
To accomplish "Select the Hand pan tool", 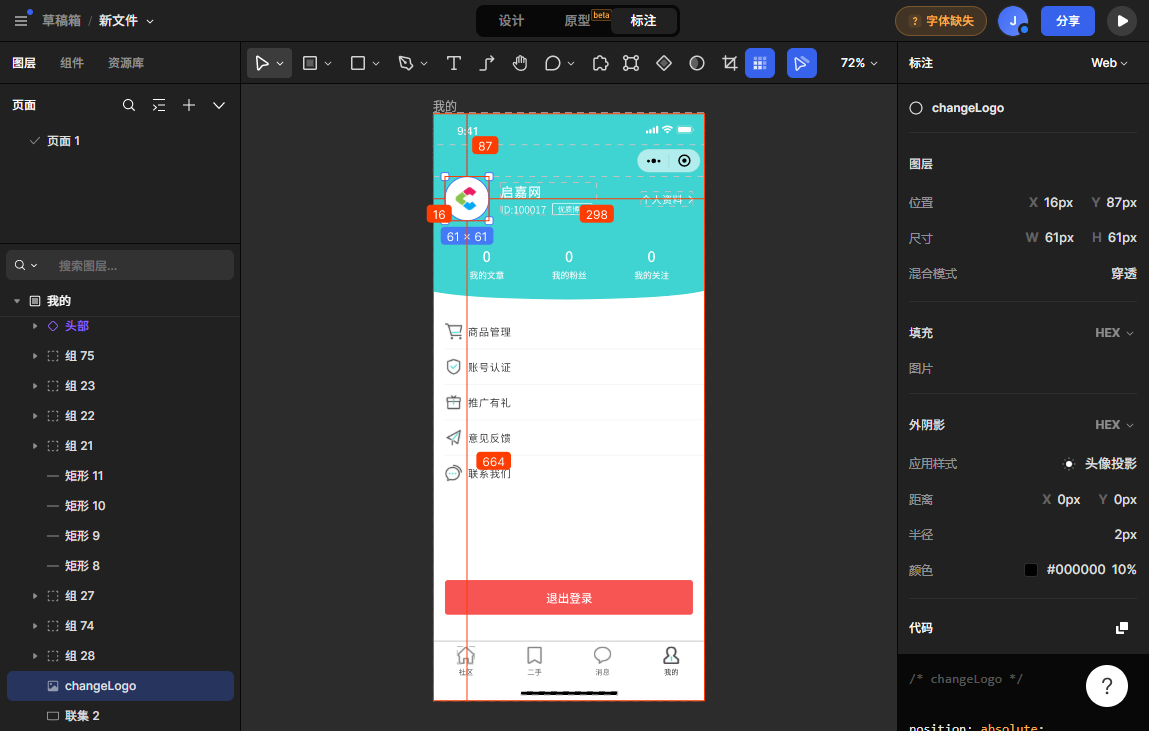I will [x=520, y=63].
